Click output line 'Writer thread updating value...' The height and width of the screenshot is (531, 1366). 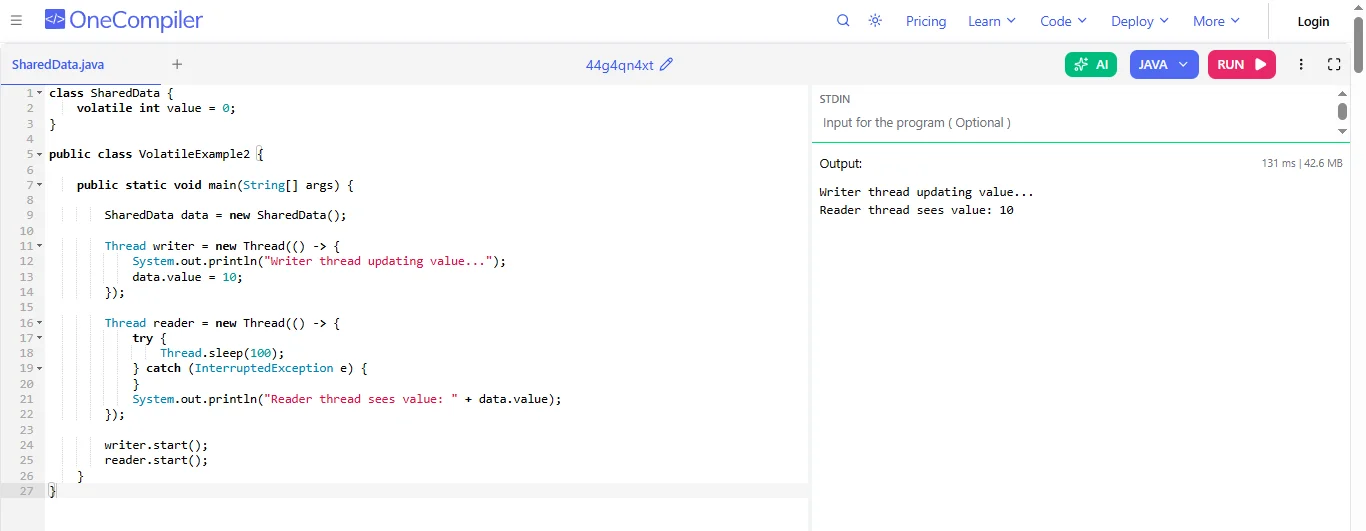pos(926,192)
